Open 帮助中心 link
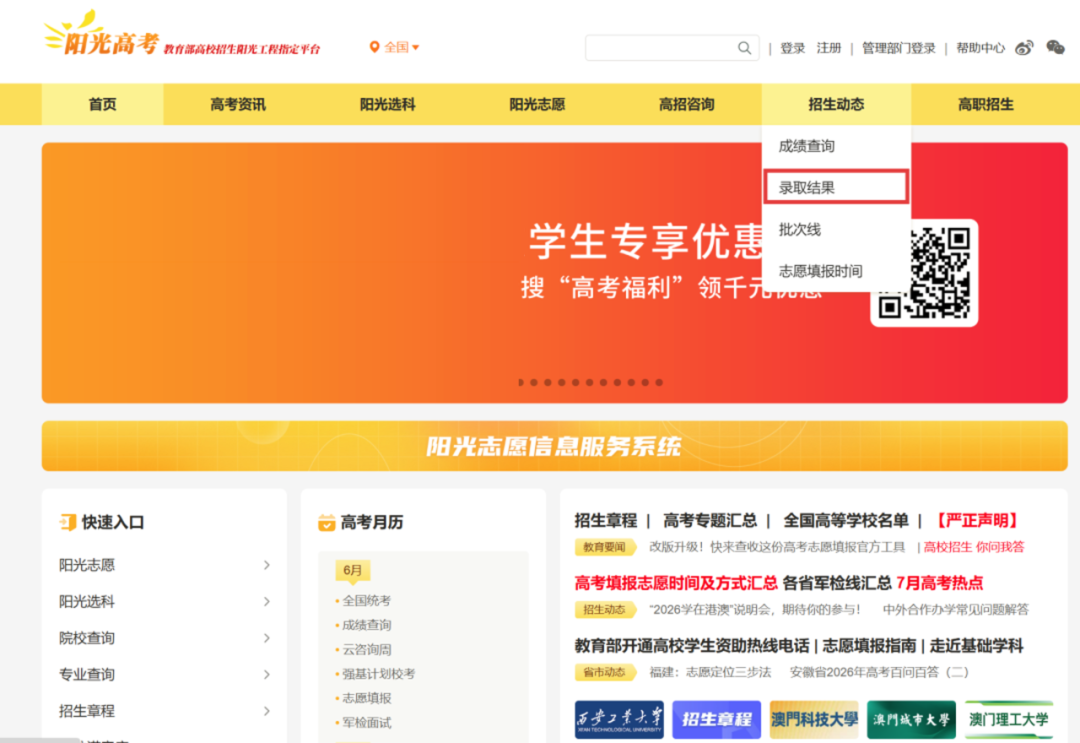The height and width of the screenshot is (743, 1080). [981, 48]
